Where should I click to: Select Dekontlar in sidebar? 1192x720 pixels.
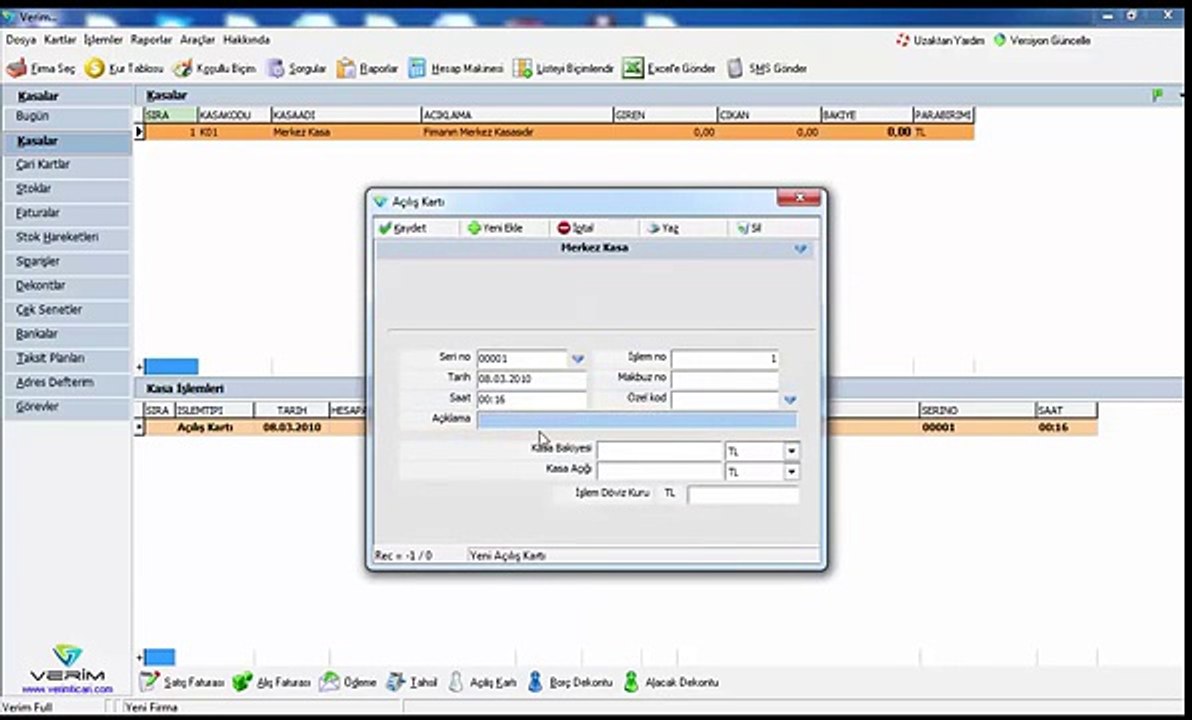coord(67,287)
